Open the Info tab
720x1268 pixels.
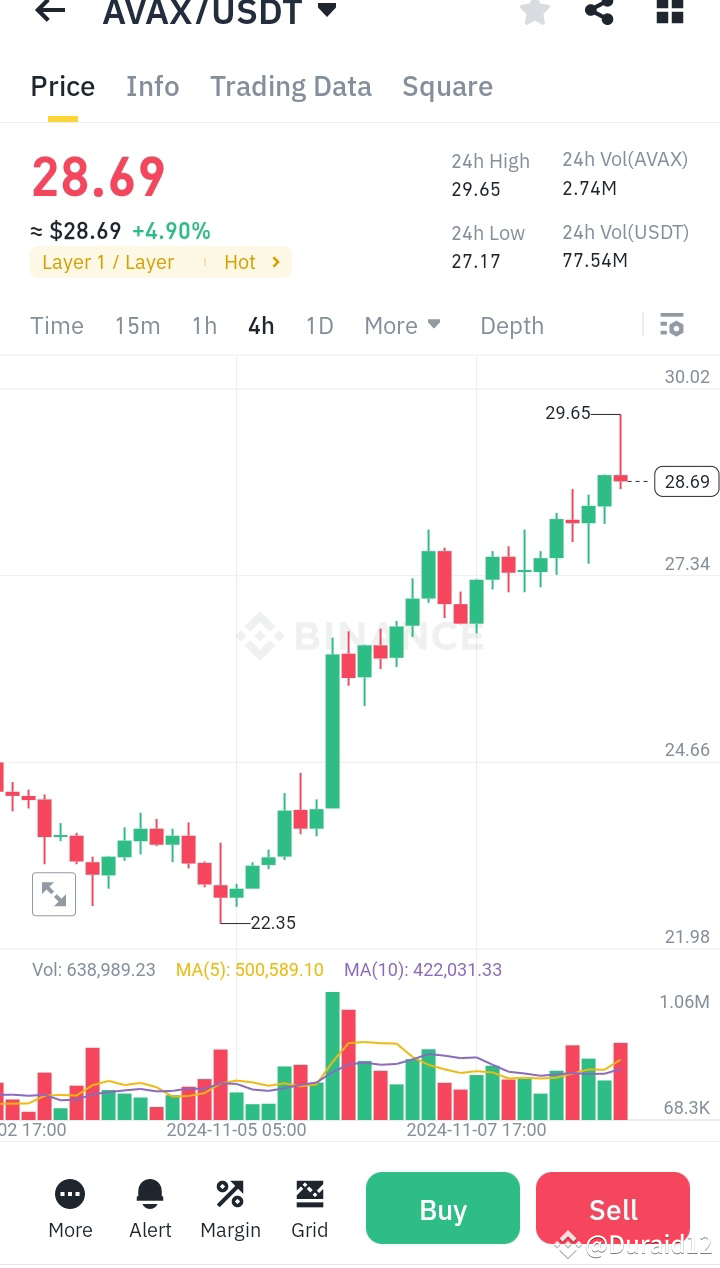[152, 86]
